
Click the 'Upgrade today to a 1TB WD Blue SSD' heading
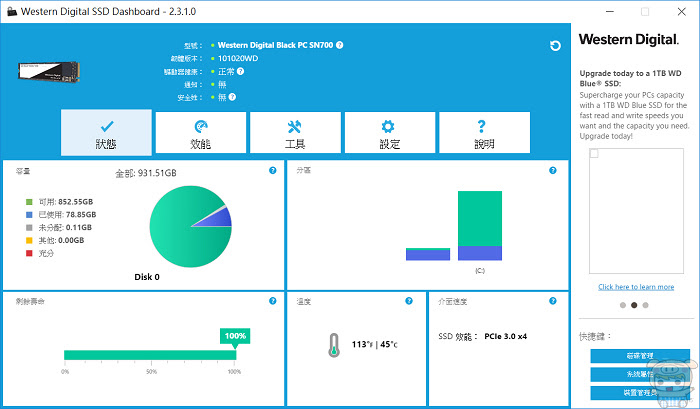630,78
